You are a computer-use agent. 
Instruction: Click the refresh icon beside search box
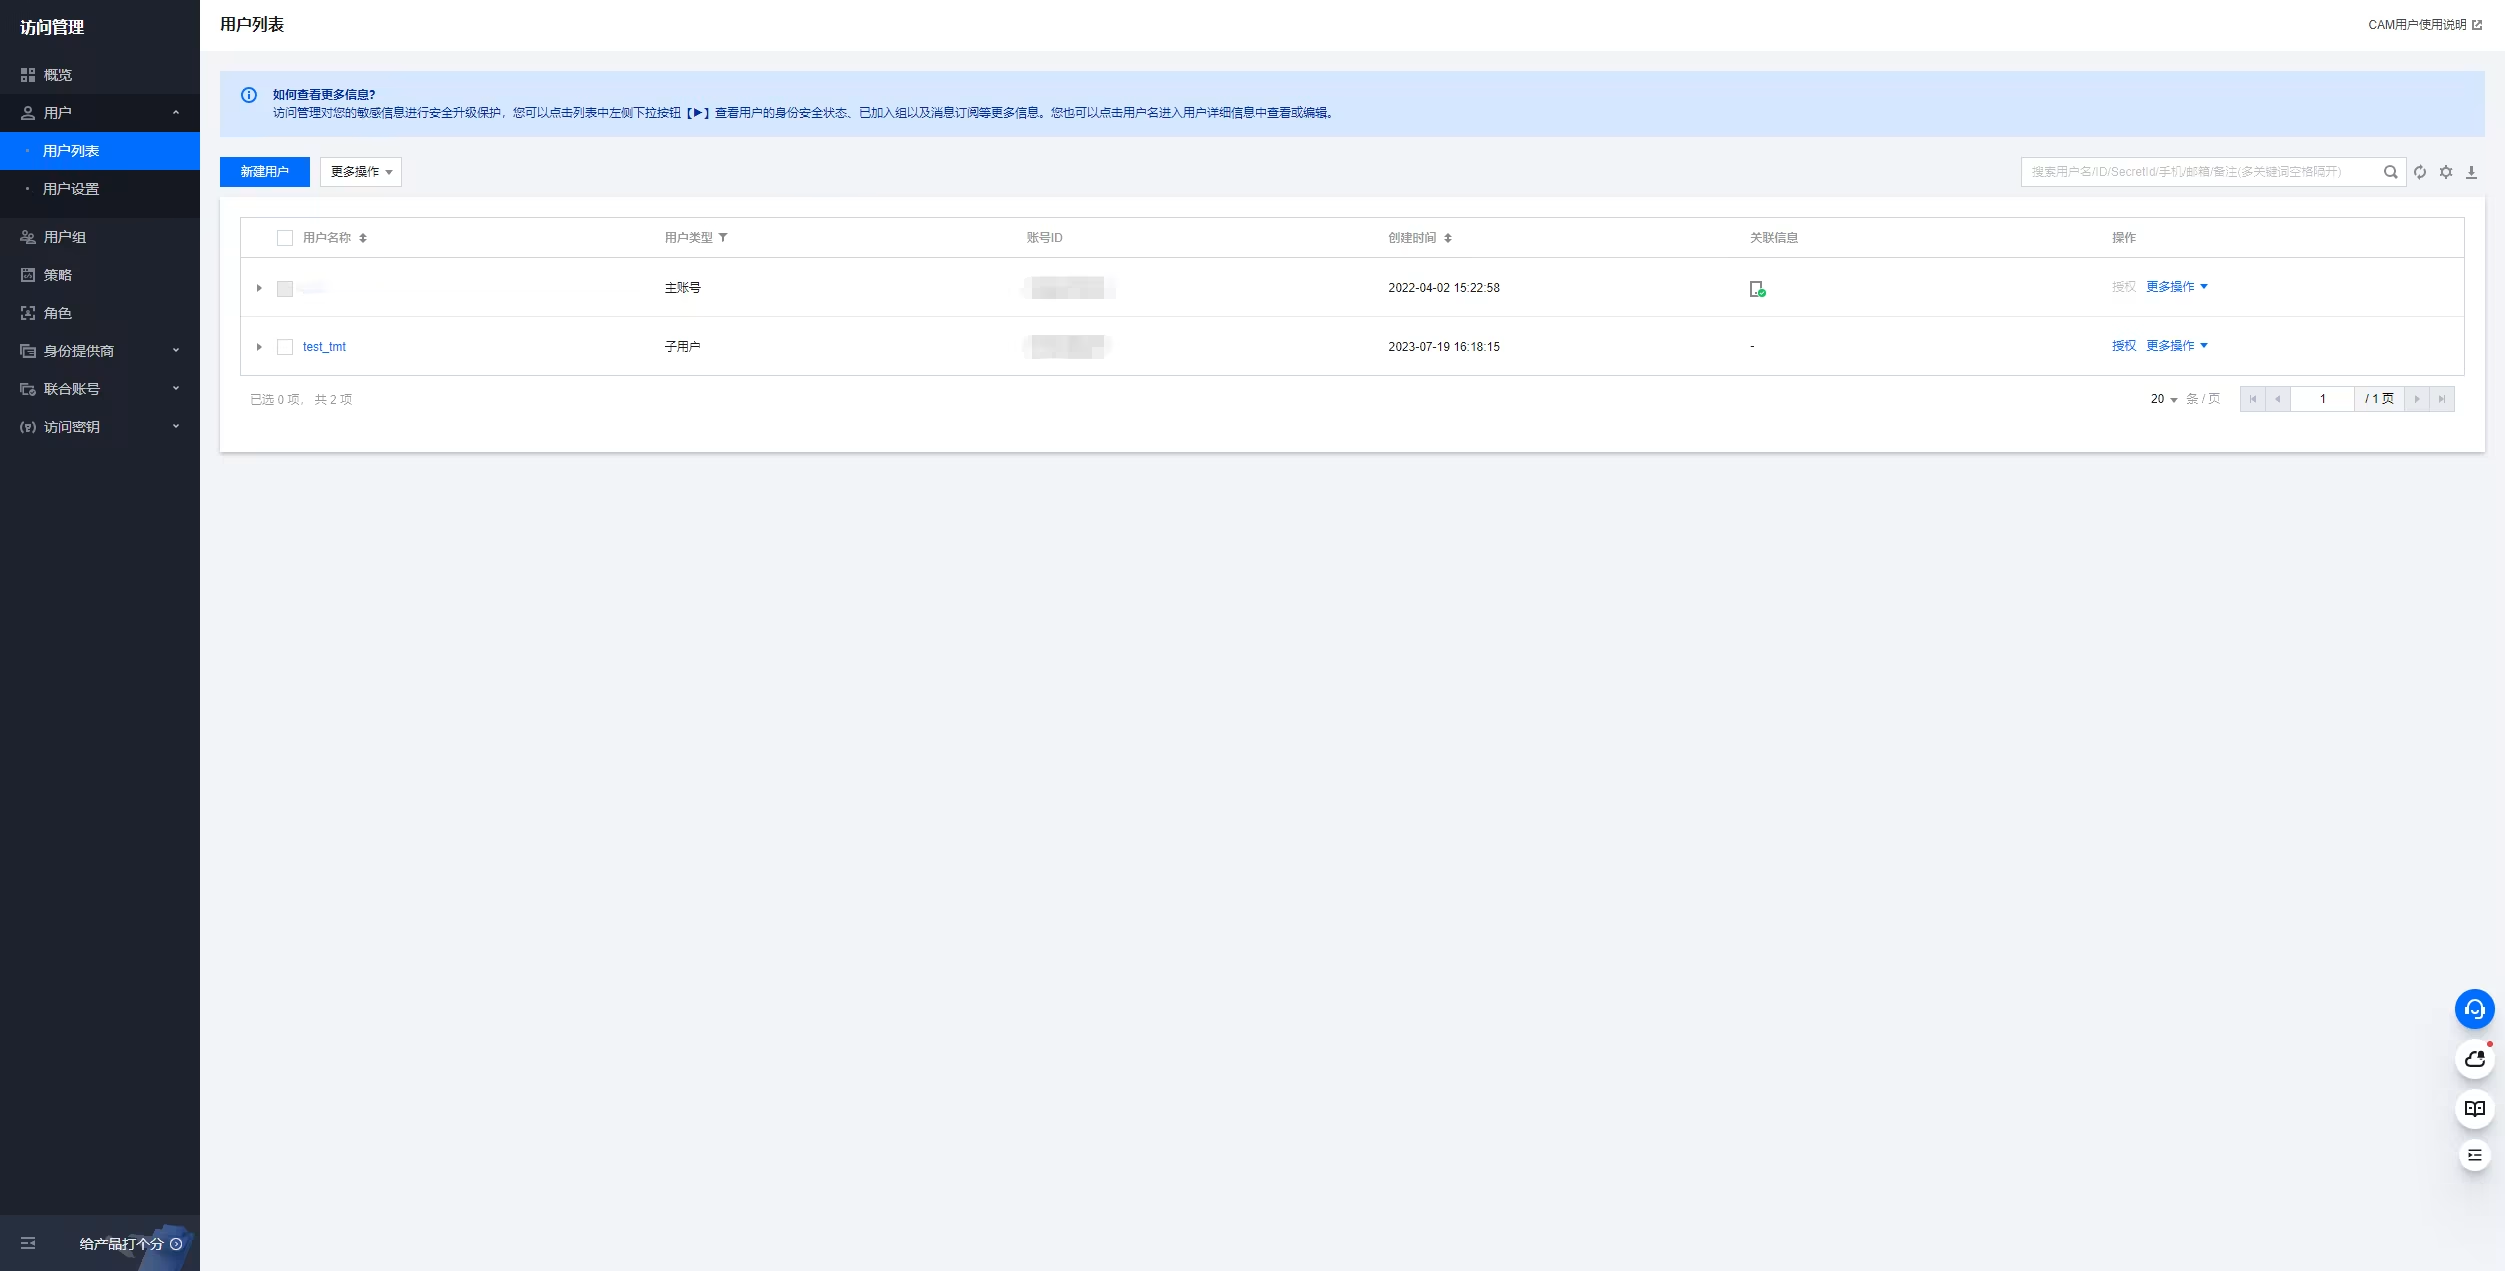(x=2420, y=172)
